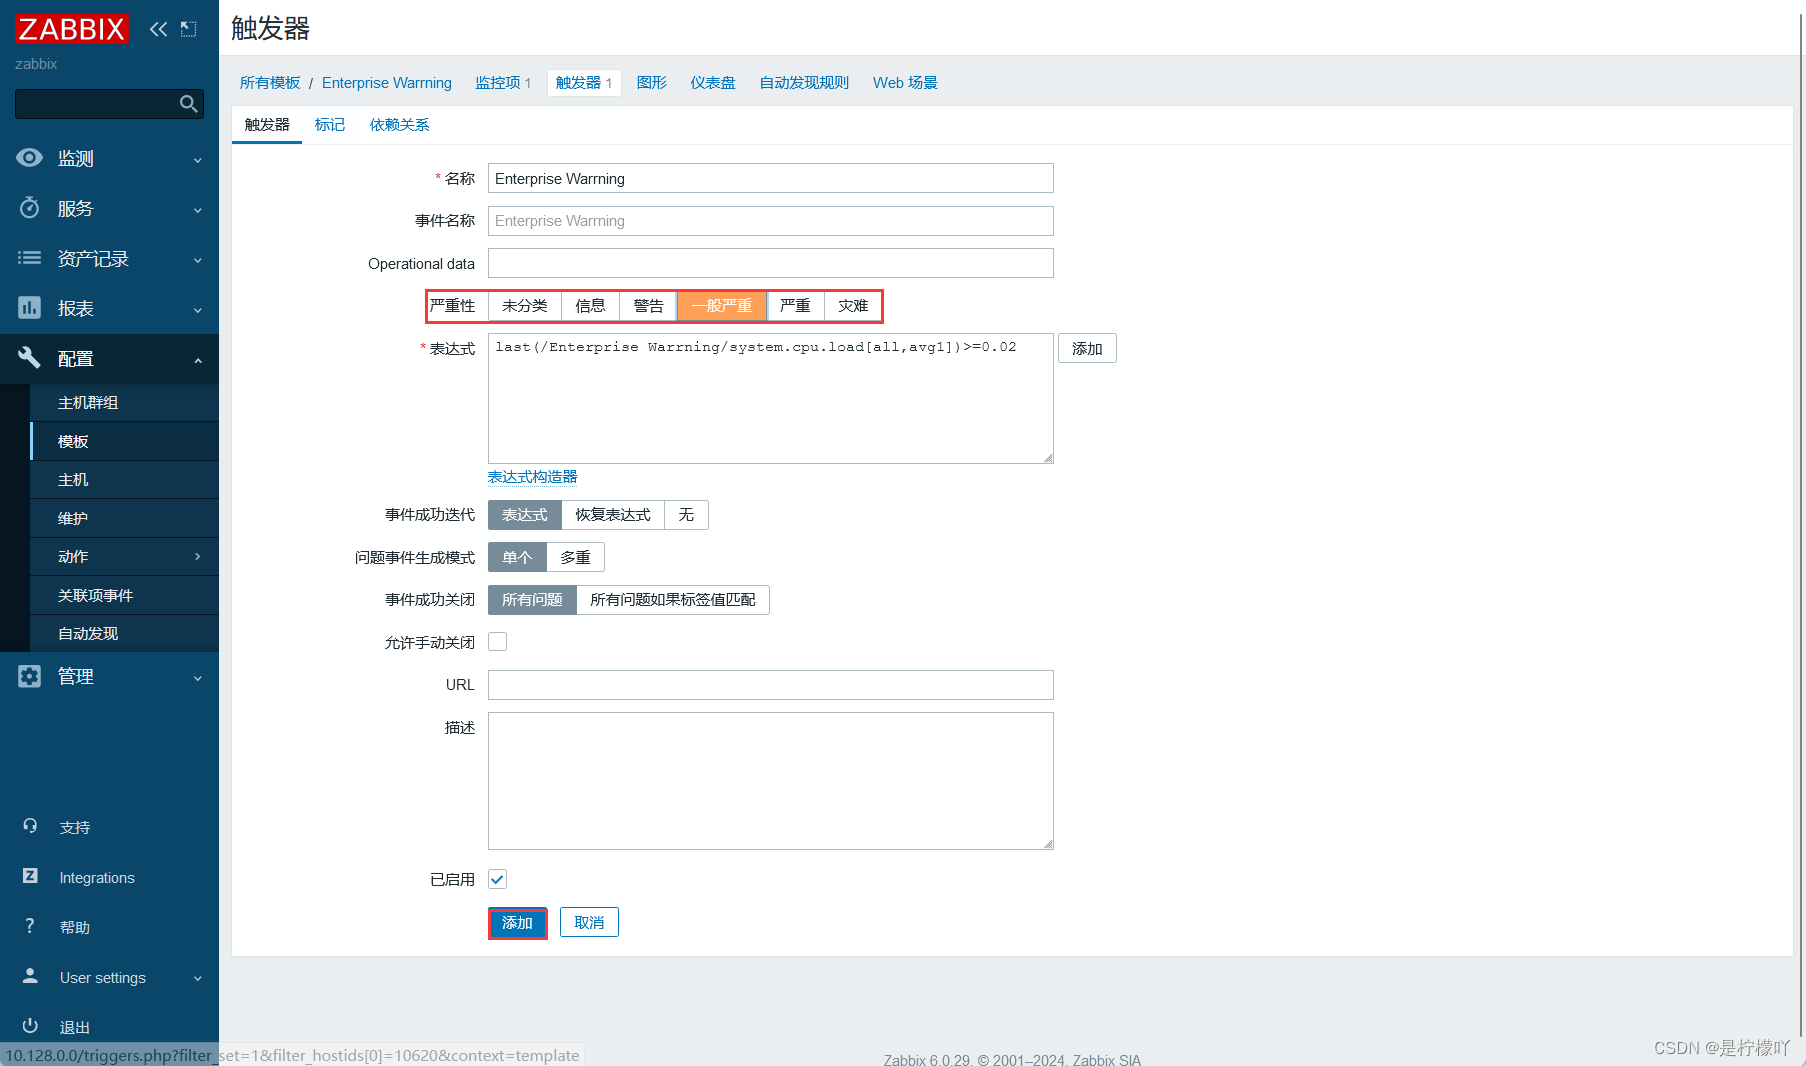Select 无 for event OK generation

click(x=686, y=515)
